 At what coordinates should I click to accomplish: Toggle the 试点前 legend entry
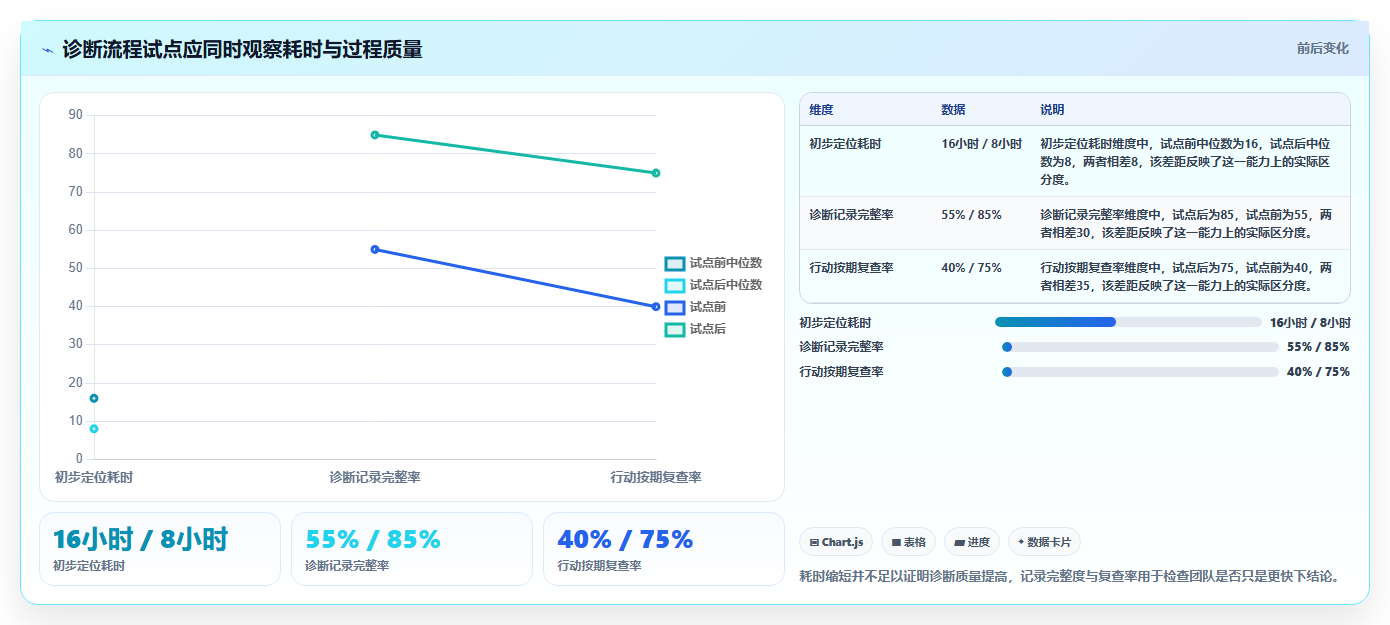tap(696, 307)
